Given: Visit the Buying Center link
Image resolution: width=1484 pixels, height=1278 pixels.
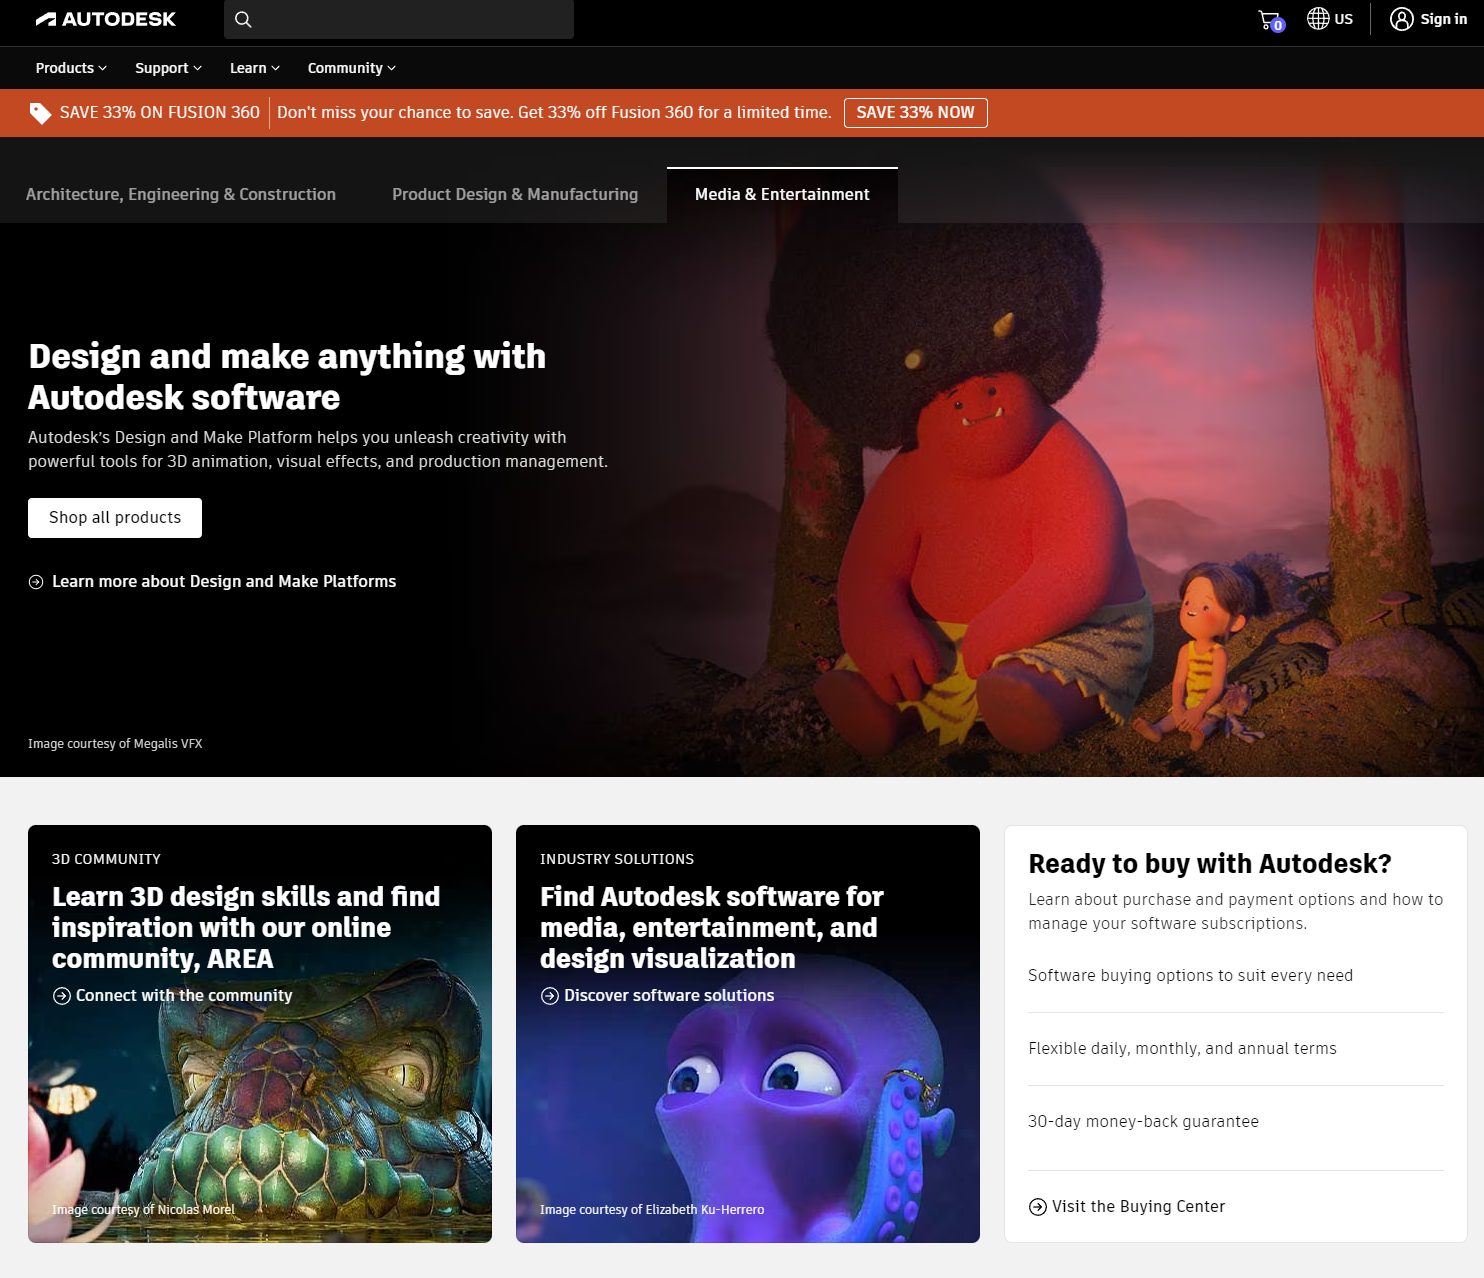Looking at the screenshot, I should point(1138,1207).
